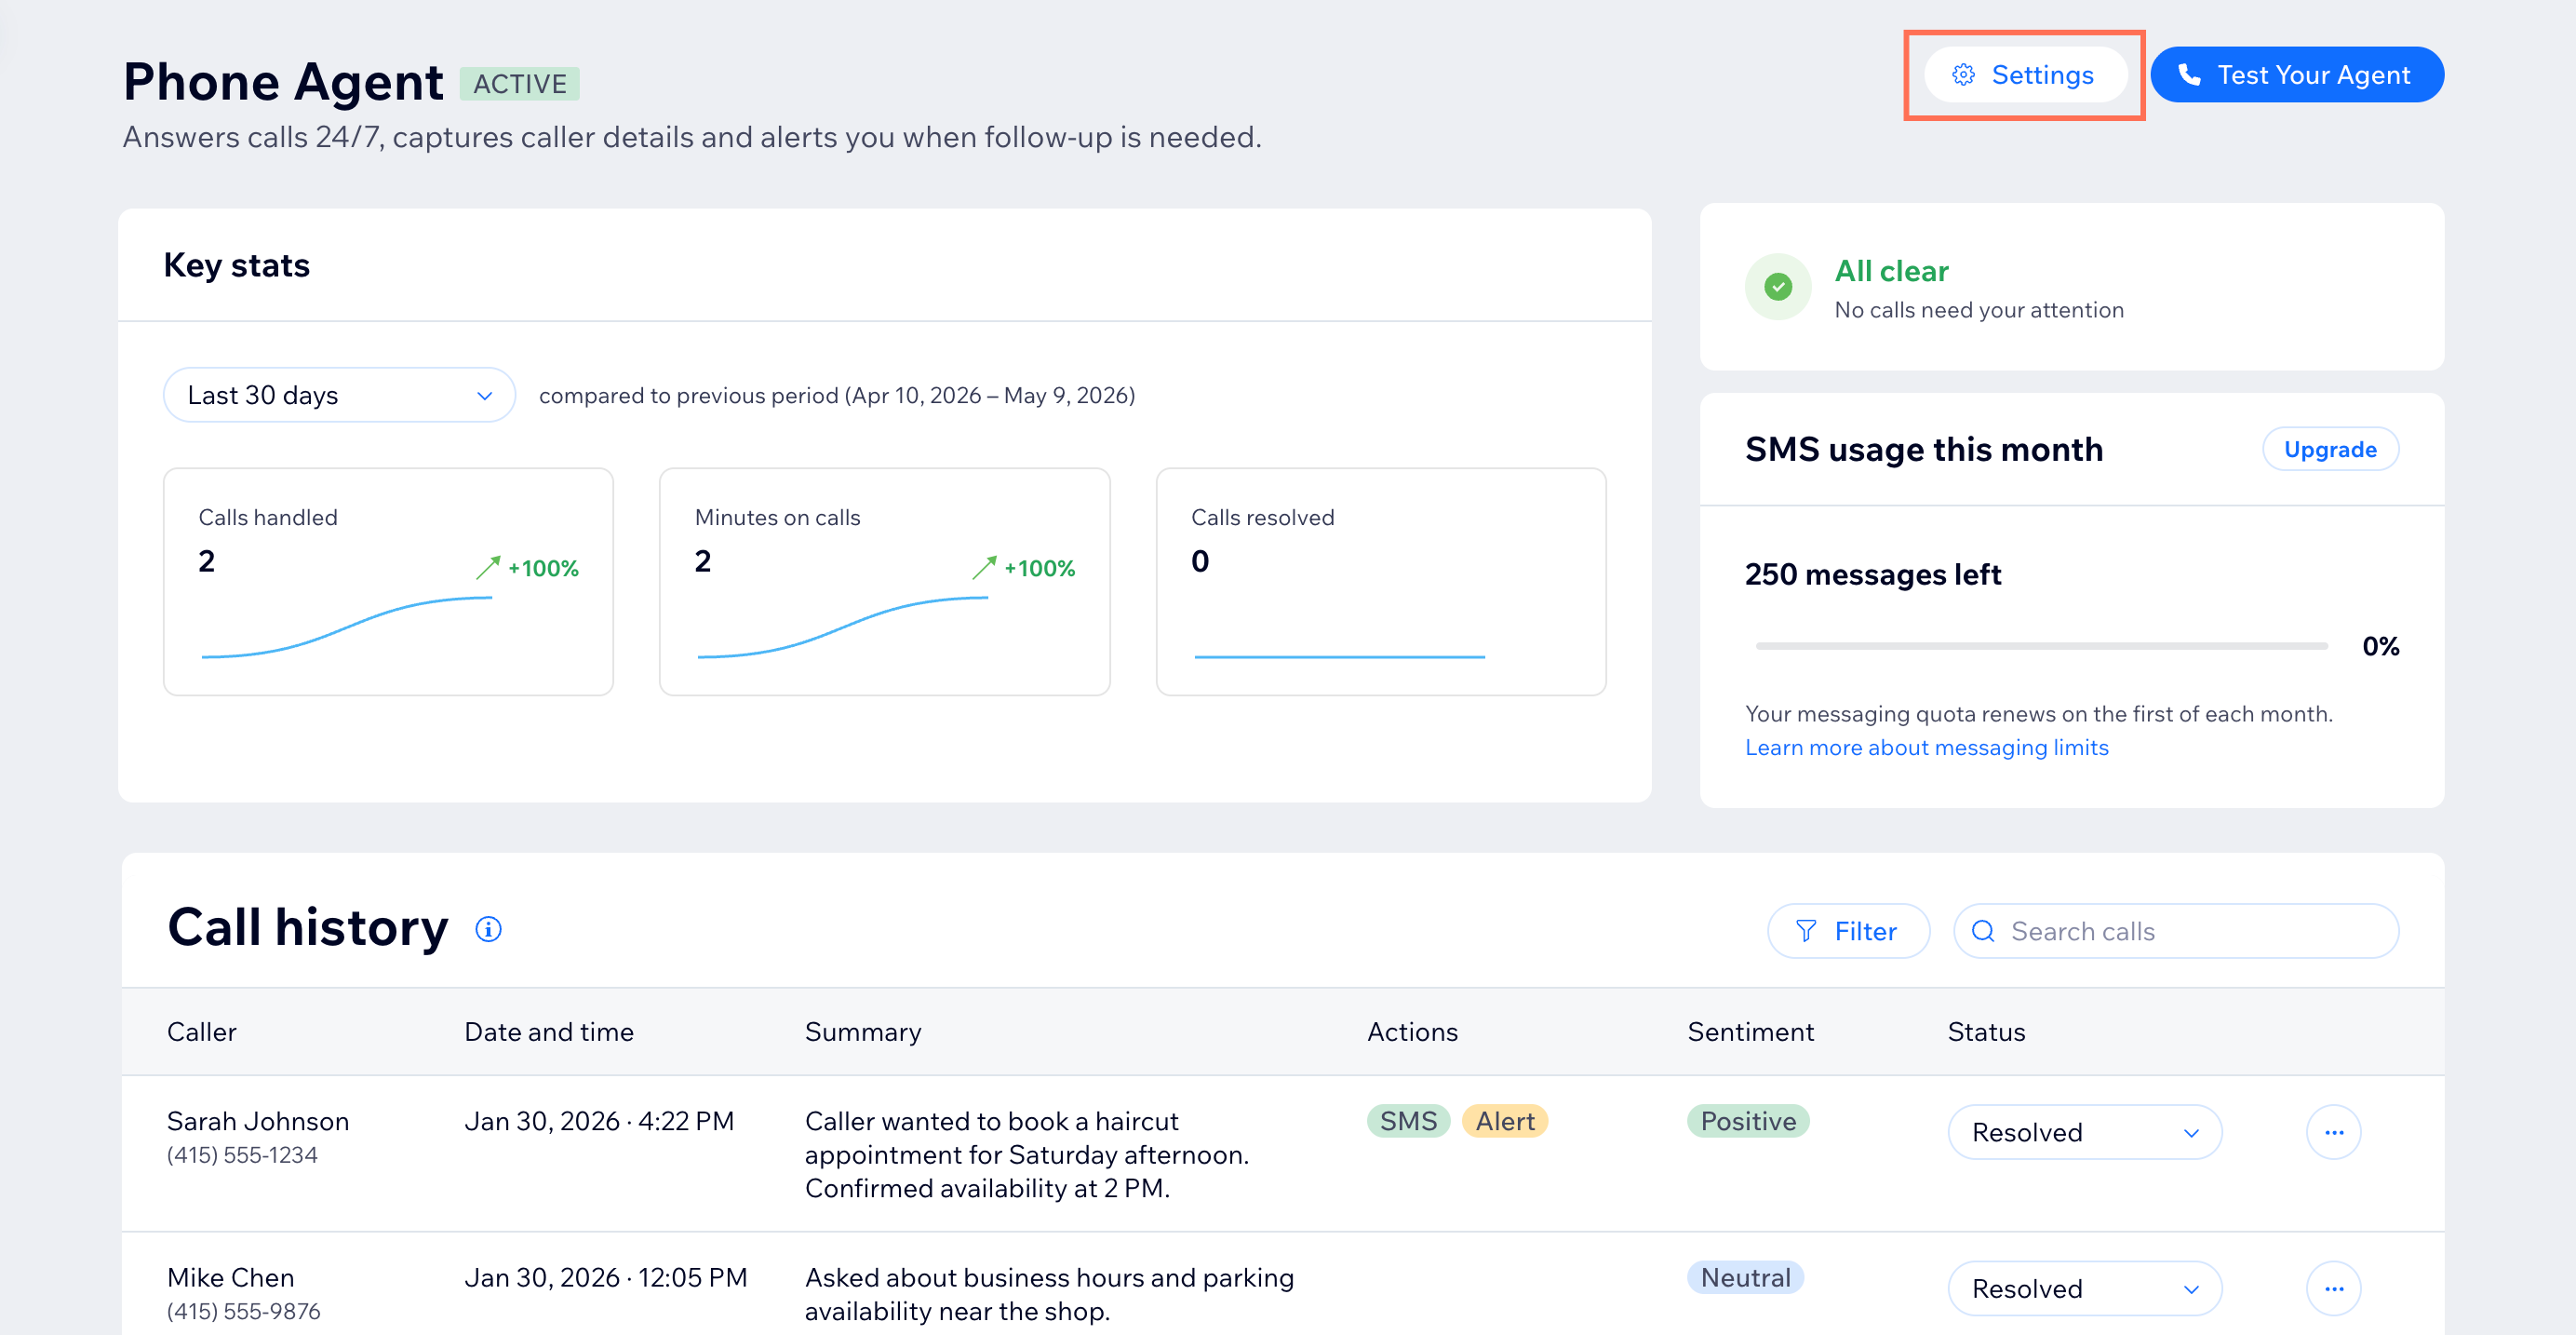
Task: Focus the Search calls field
Action: 2176,931
